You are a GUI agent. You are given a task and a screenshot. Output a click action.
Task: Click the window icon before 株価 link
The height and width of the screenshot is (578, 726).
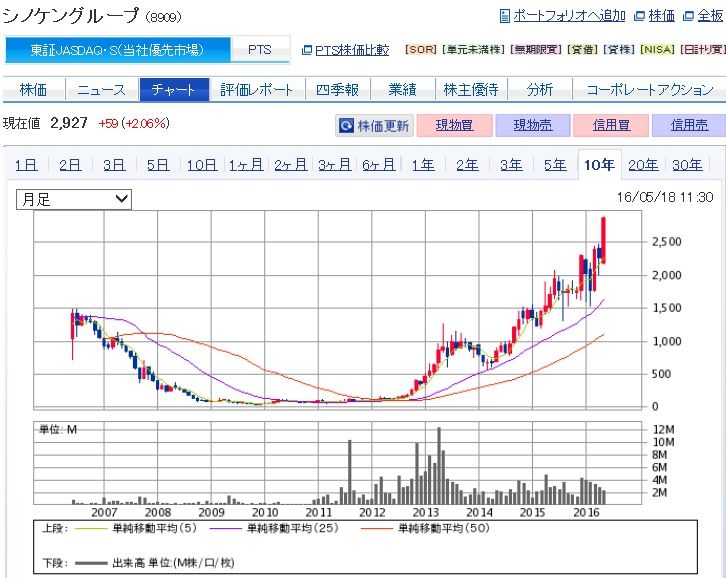coord(639,16)
